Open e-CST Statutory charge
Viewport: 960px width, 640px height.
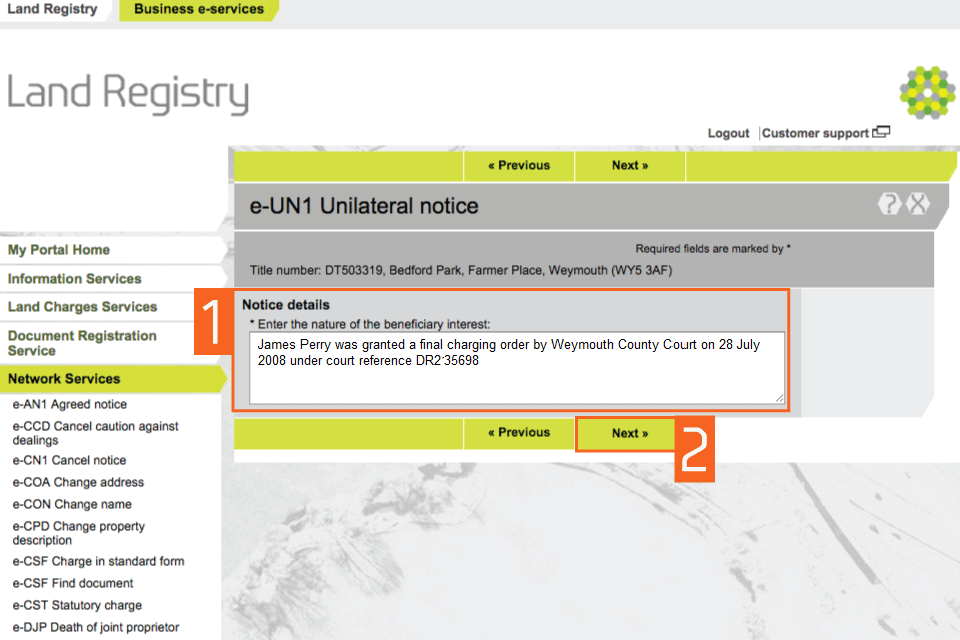click(77, 605)
